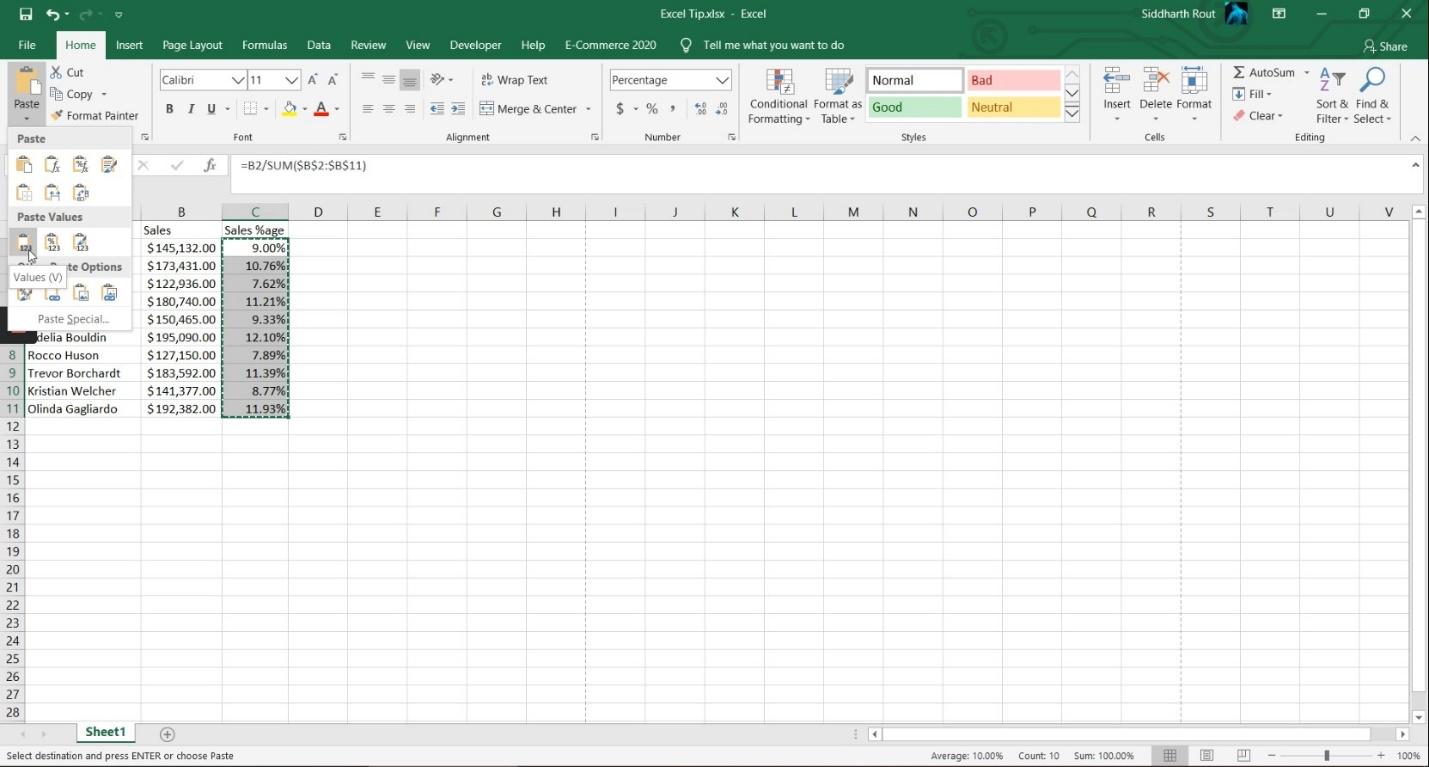Apply the Percent Style icon

click(x=652, y=109)
